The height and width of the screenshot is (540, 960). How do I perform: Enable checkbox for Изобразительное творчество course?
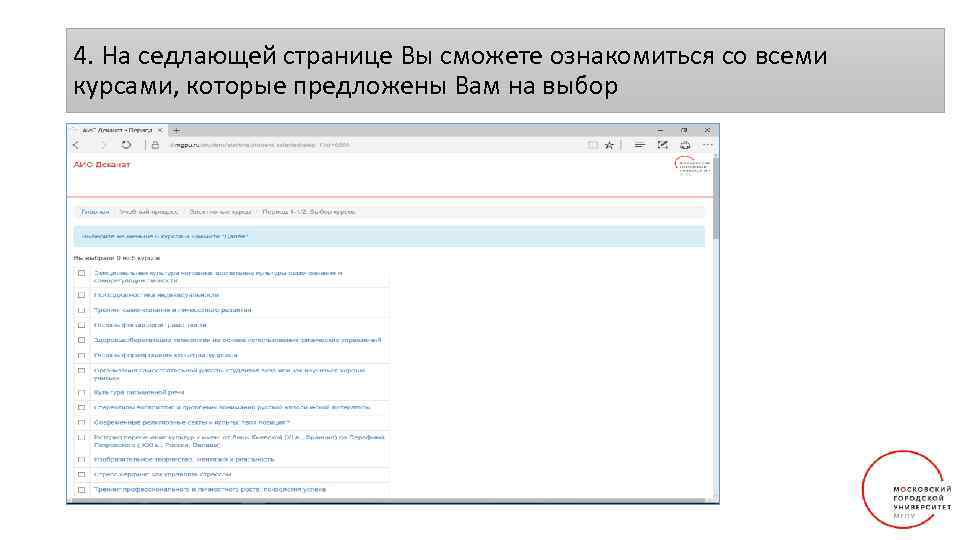(x=81, y=459)
